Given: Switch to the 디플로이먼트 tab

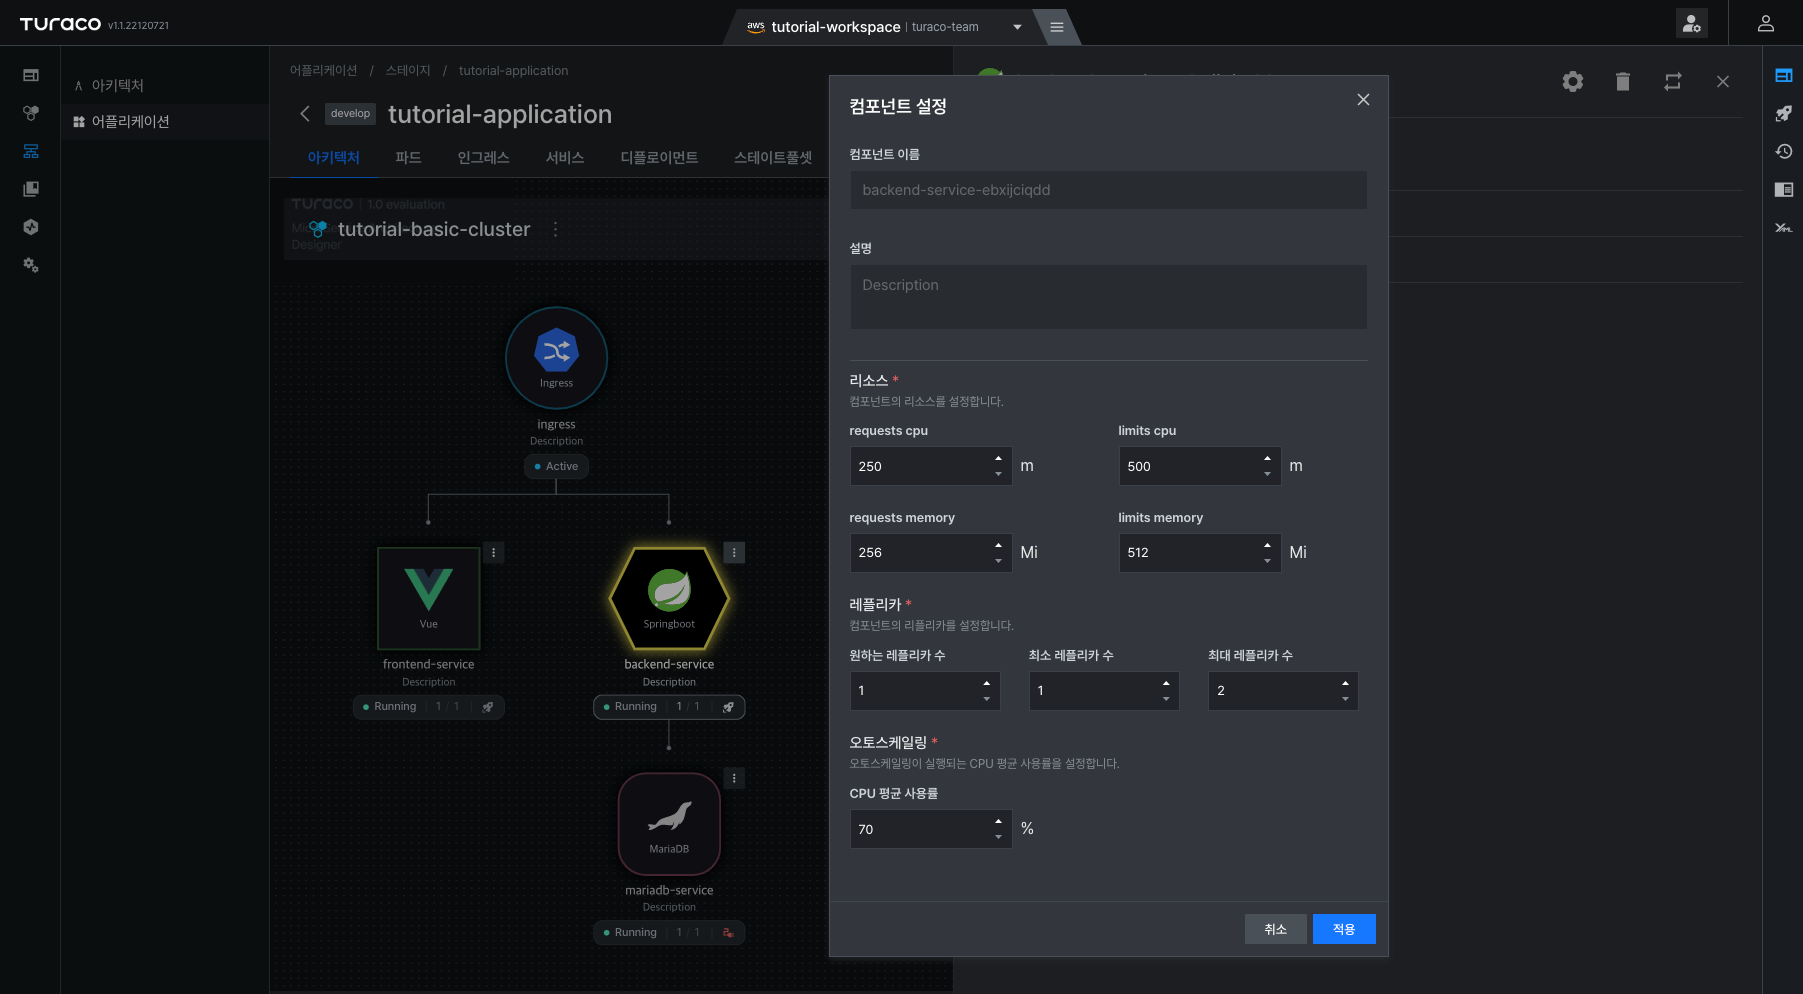Looking at the screenshot, I should click(x=659, y=158).
